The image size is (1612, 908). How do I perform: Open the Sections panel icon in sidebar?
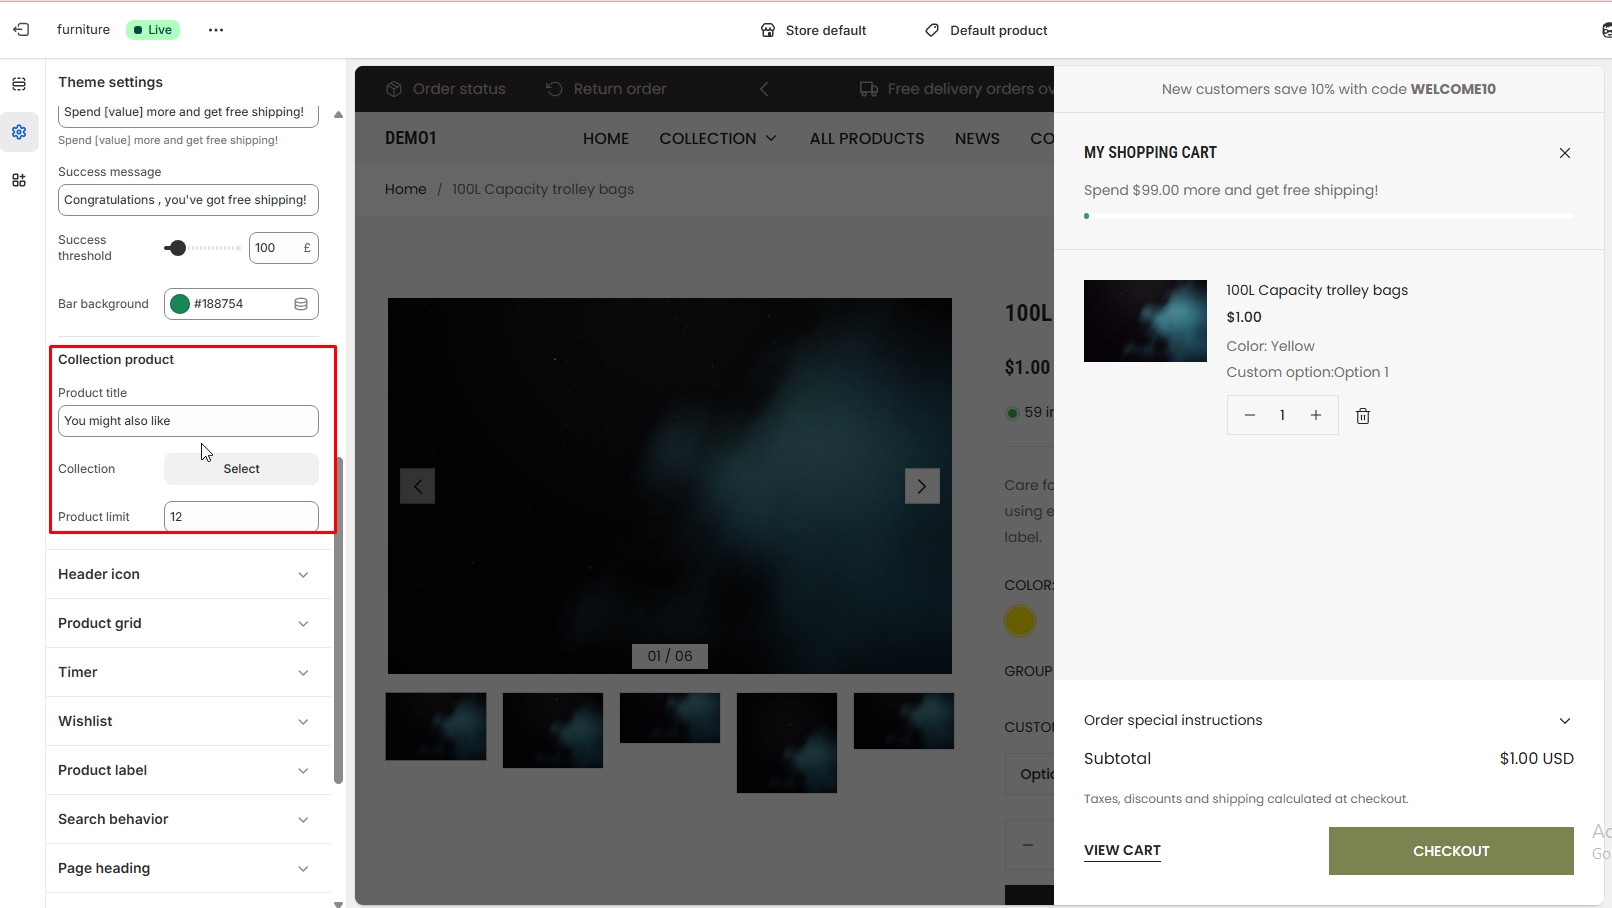coord(19,84)
